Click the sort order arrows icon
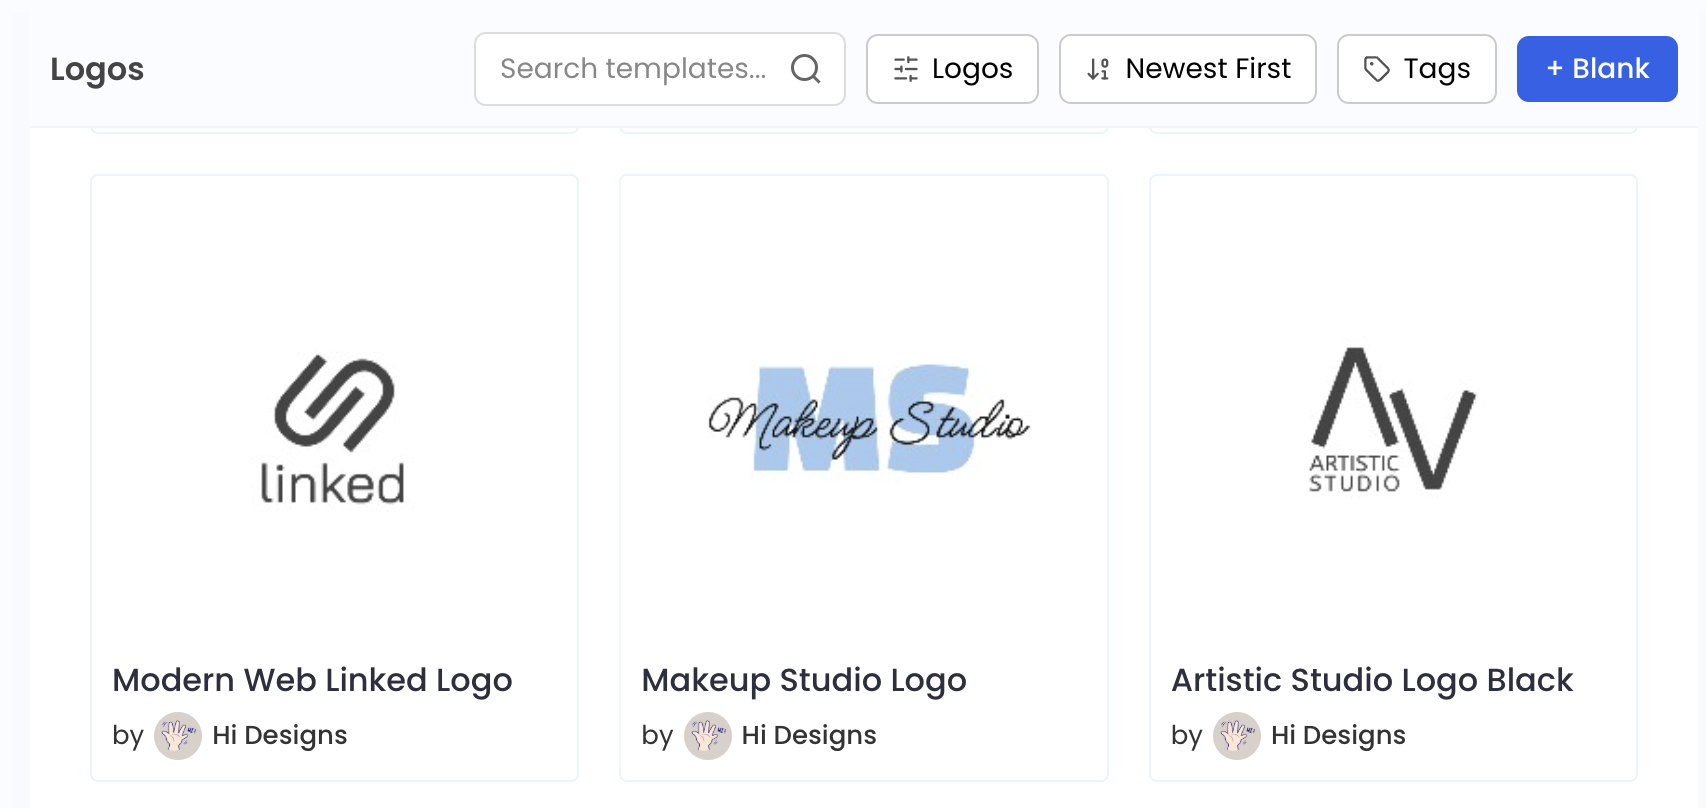This screenshot has width=1706, height=808. pos(1098,69)
